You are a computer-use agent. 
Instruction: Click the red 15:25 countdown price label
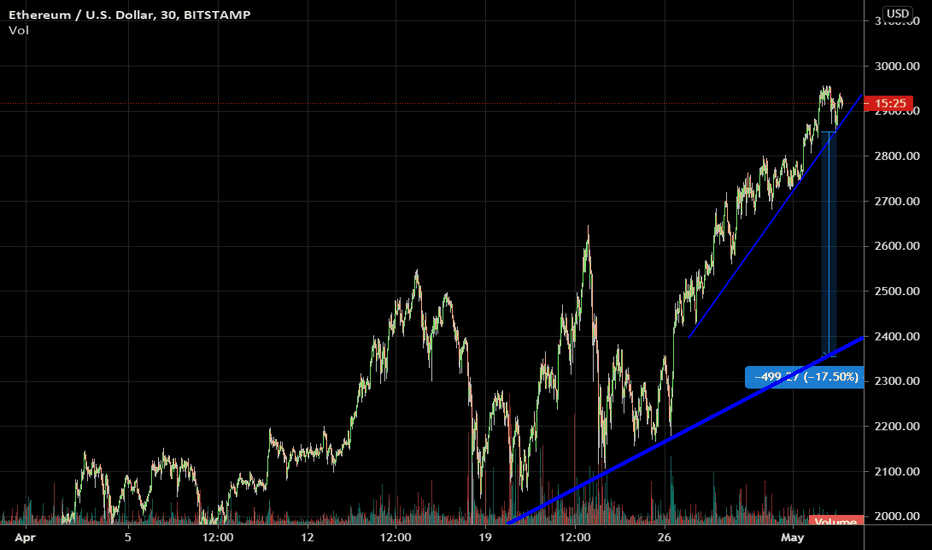point(889,103)
